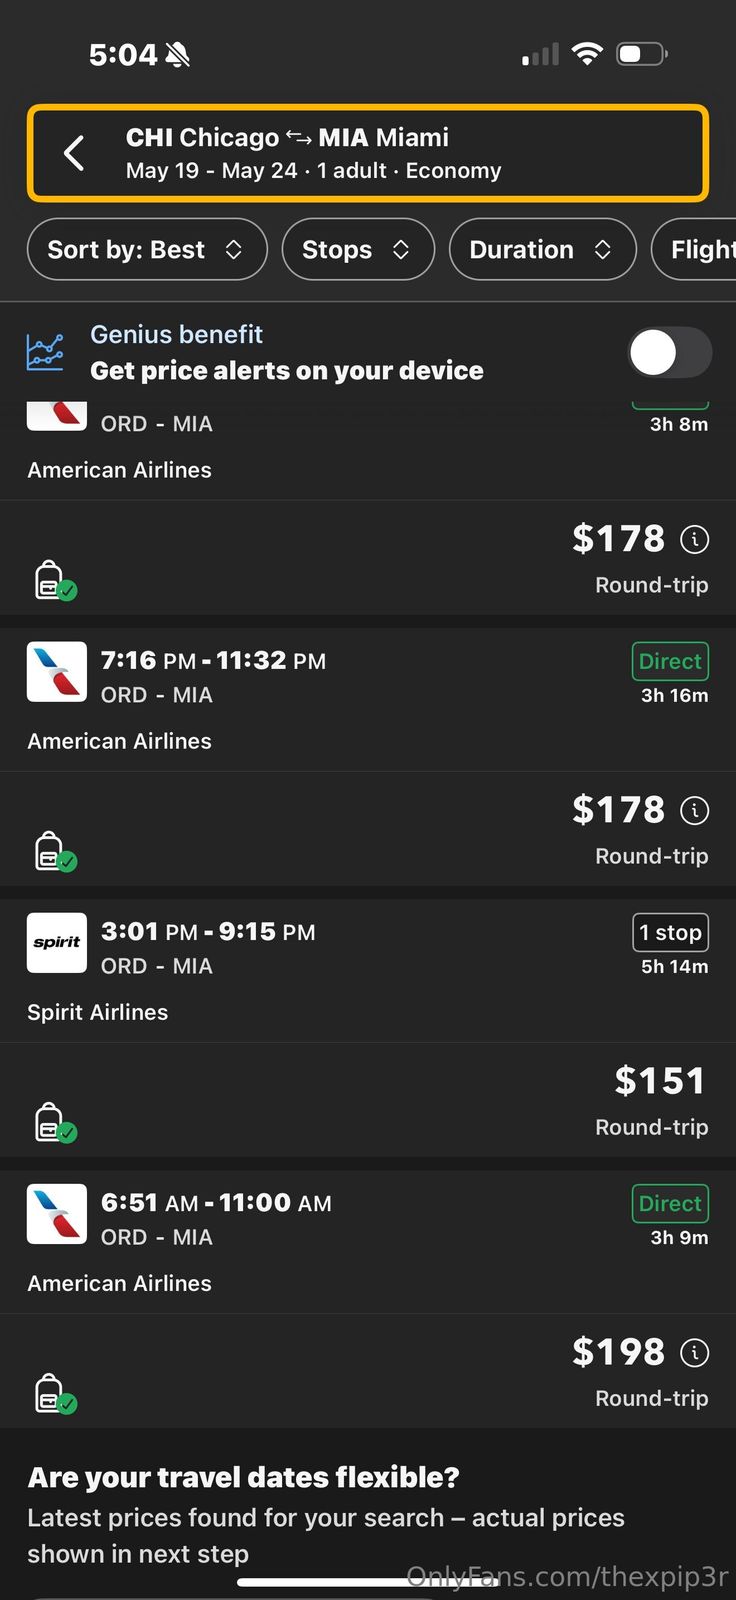
Task: Tap American Airlines logo on 7:16 PM flight
Action: coord(57,672)
